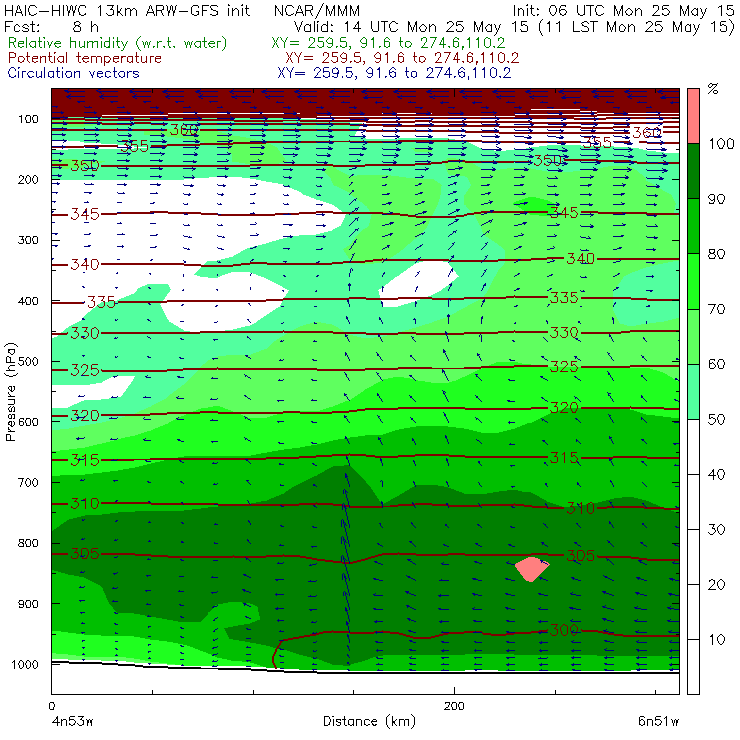
Task: Click the green 'Relative humidity (w.r.t. water)' label
Action: (x=118, y=43)
